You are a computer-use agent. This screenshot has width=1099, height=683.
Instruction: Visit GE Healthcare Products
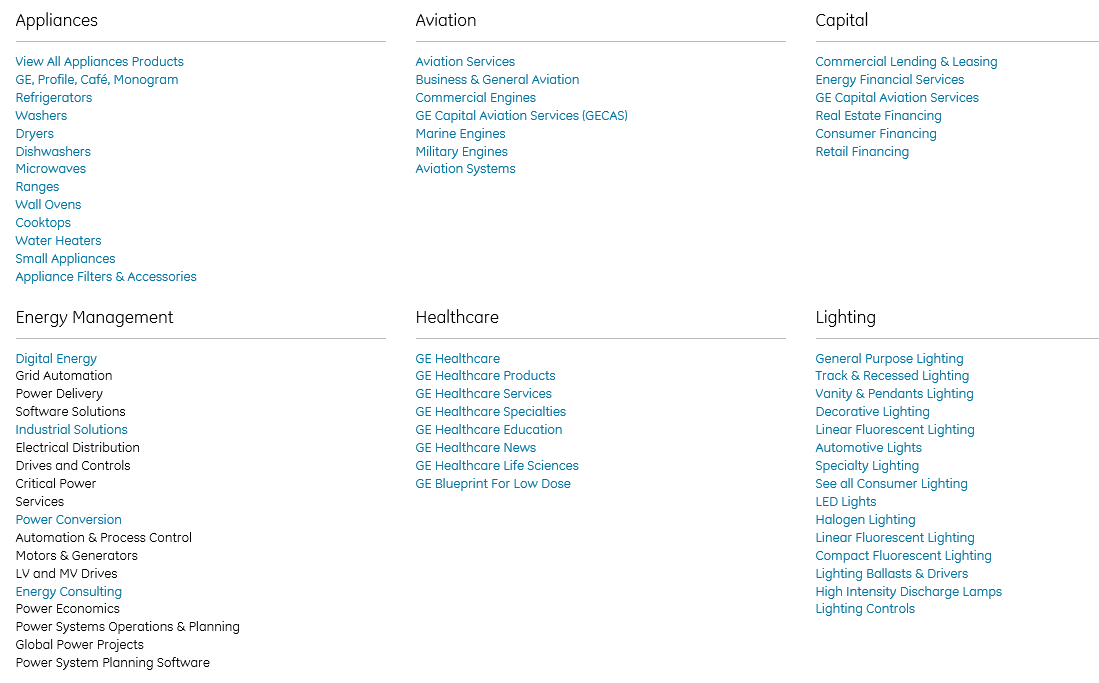point(485,376)
